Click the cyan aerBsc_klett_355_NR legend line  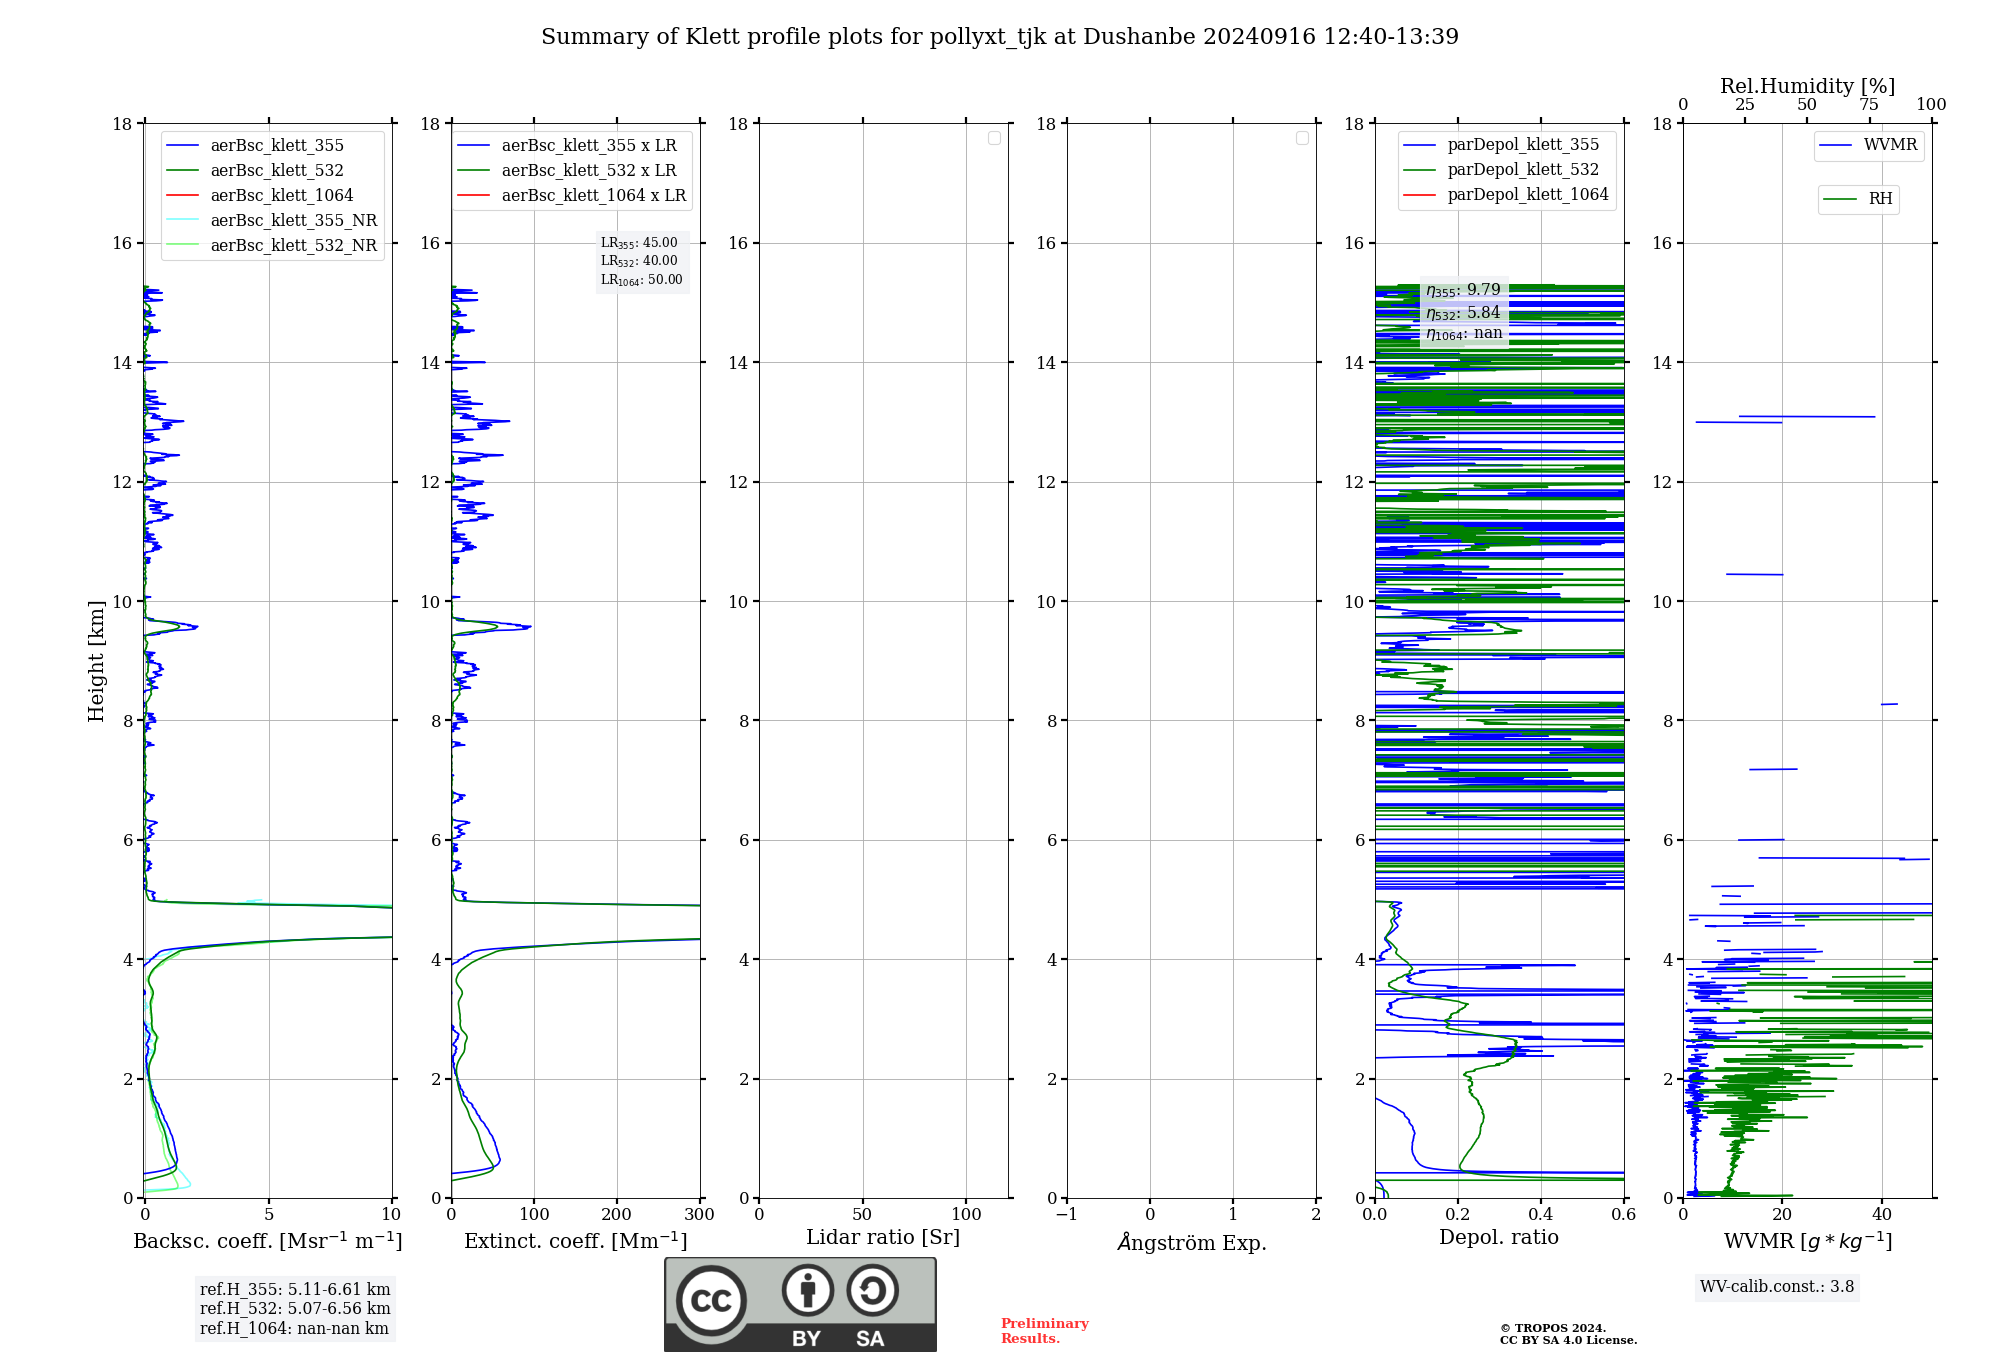[x=183, y=221]
